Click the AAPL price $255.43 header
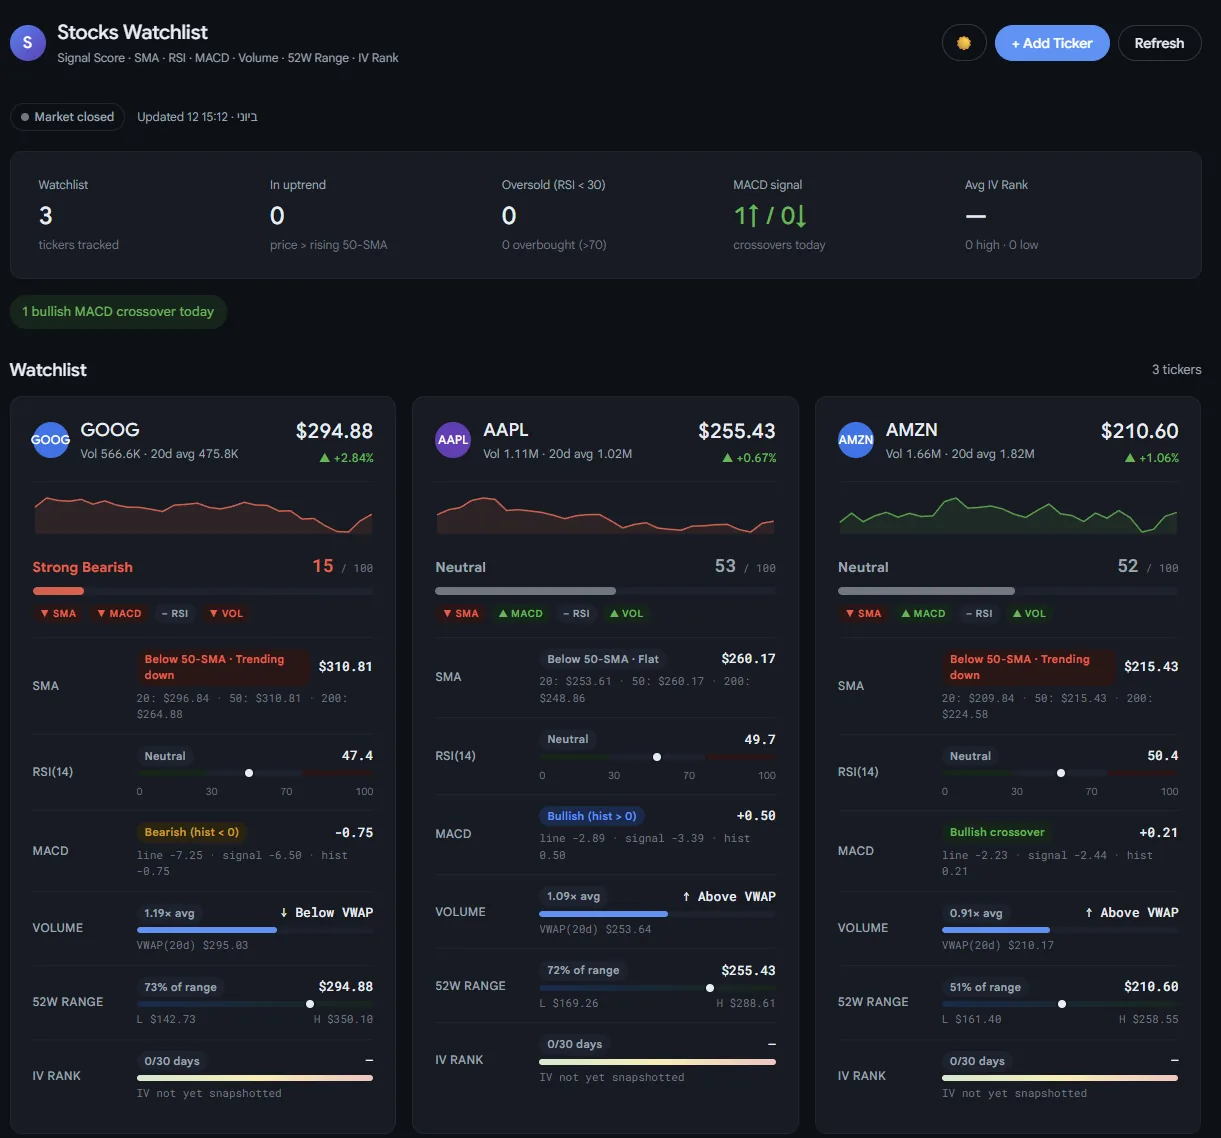Viewport: 1221px width, 1138px height. tap(737, 431)
